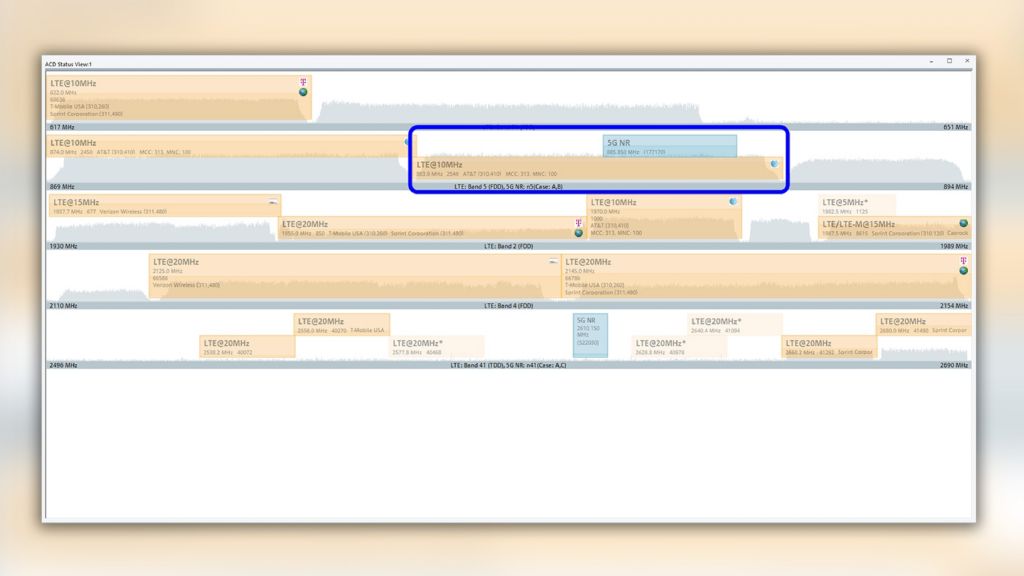
Task: Maximize the ACD Status View window
Action: point(949,62)
